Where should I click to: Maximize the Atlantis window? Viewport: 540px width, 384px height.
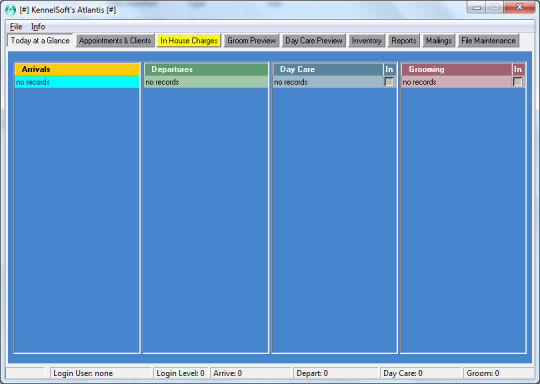pos(495,7)
